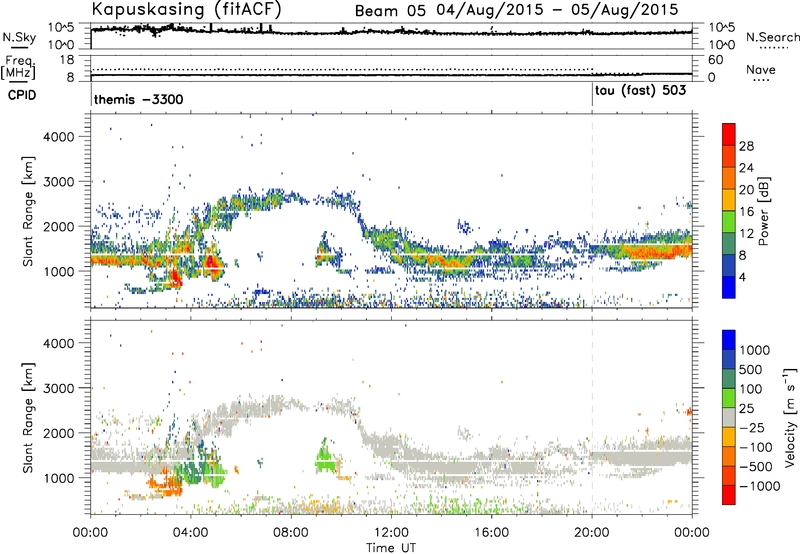Click the '2000' tick on the velocity panel axis
The width and height of the screenshot is (800, 554).
tap(59, 433)
